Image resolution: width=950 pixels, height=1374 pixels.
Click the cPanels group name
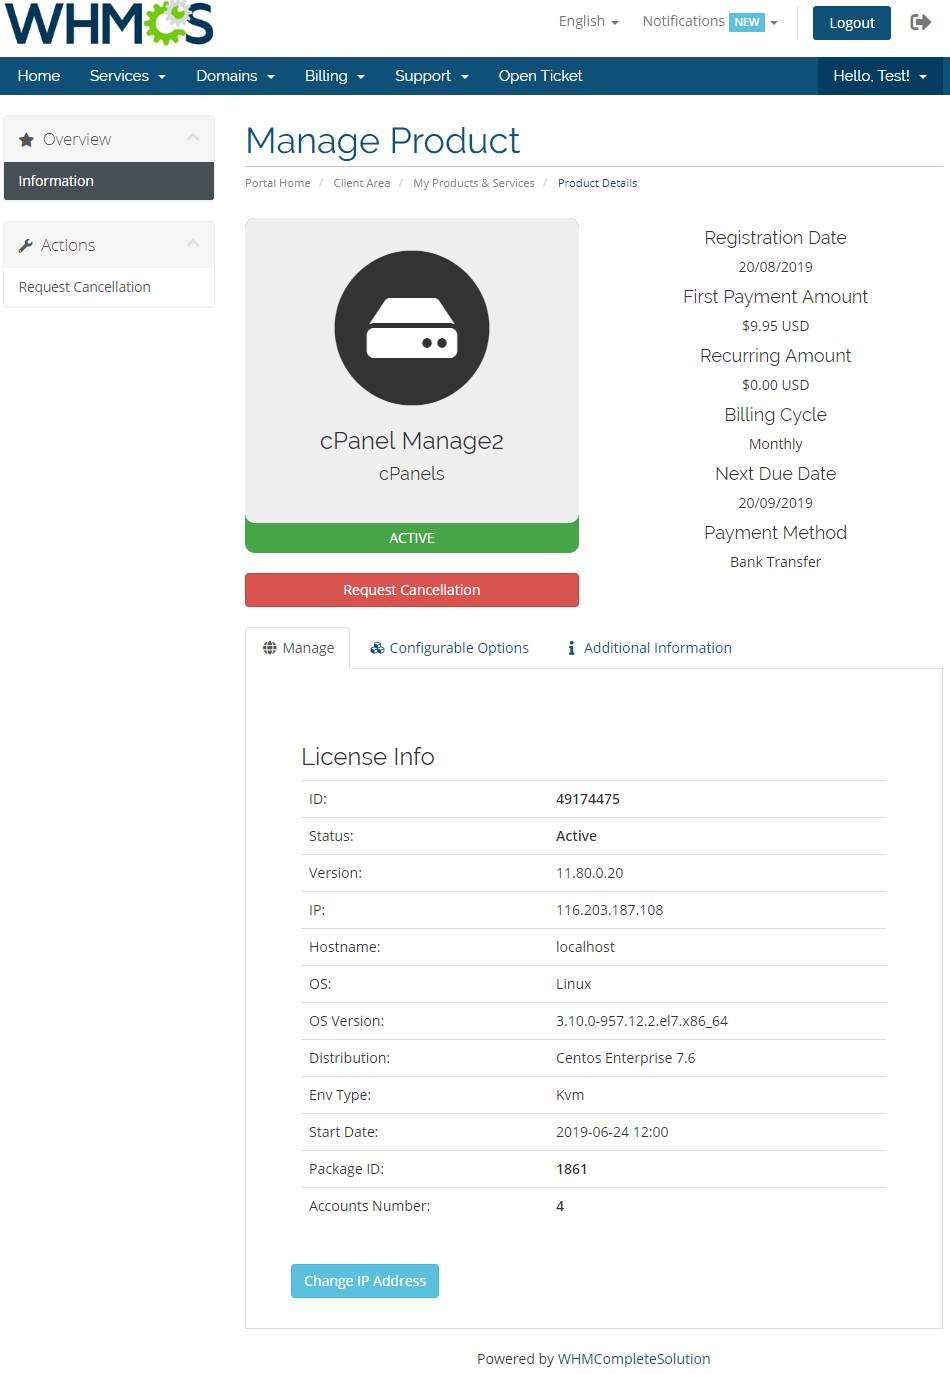[x=412, y=474]
